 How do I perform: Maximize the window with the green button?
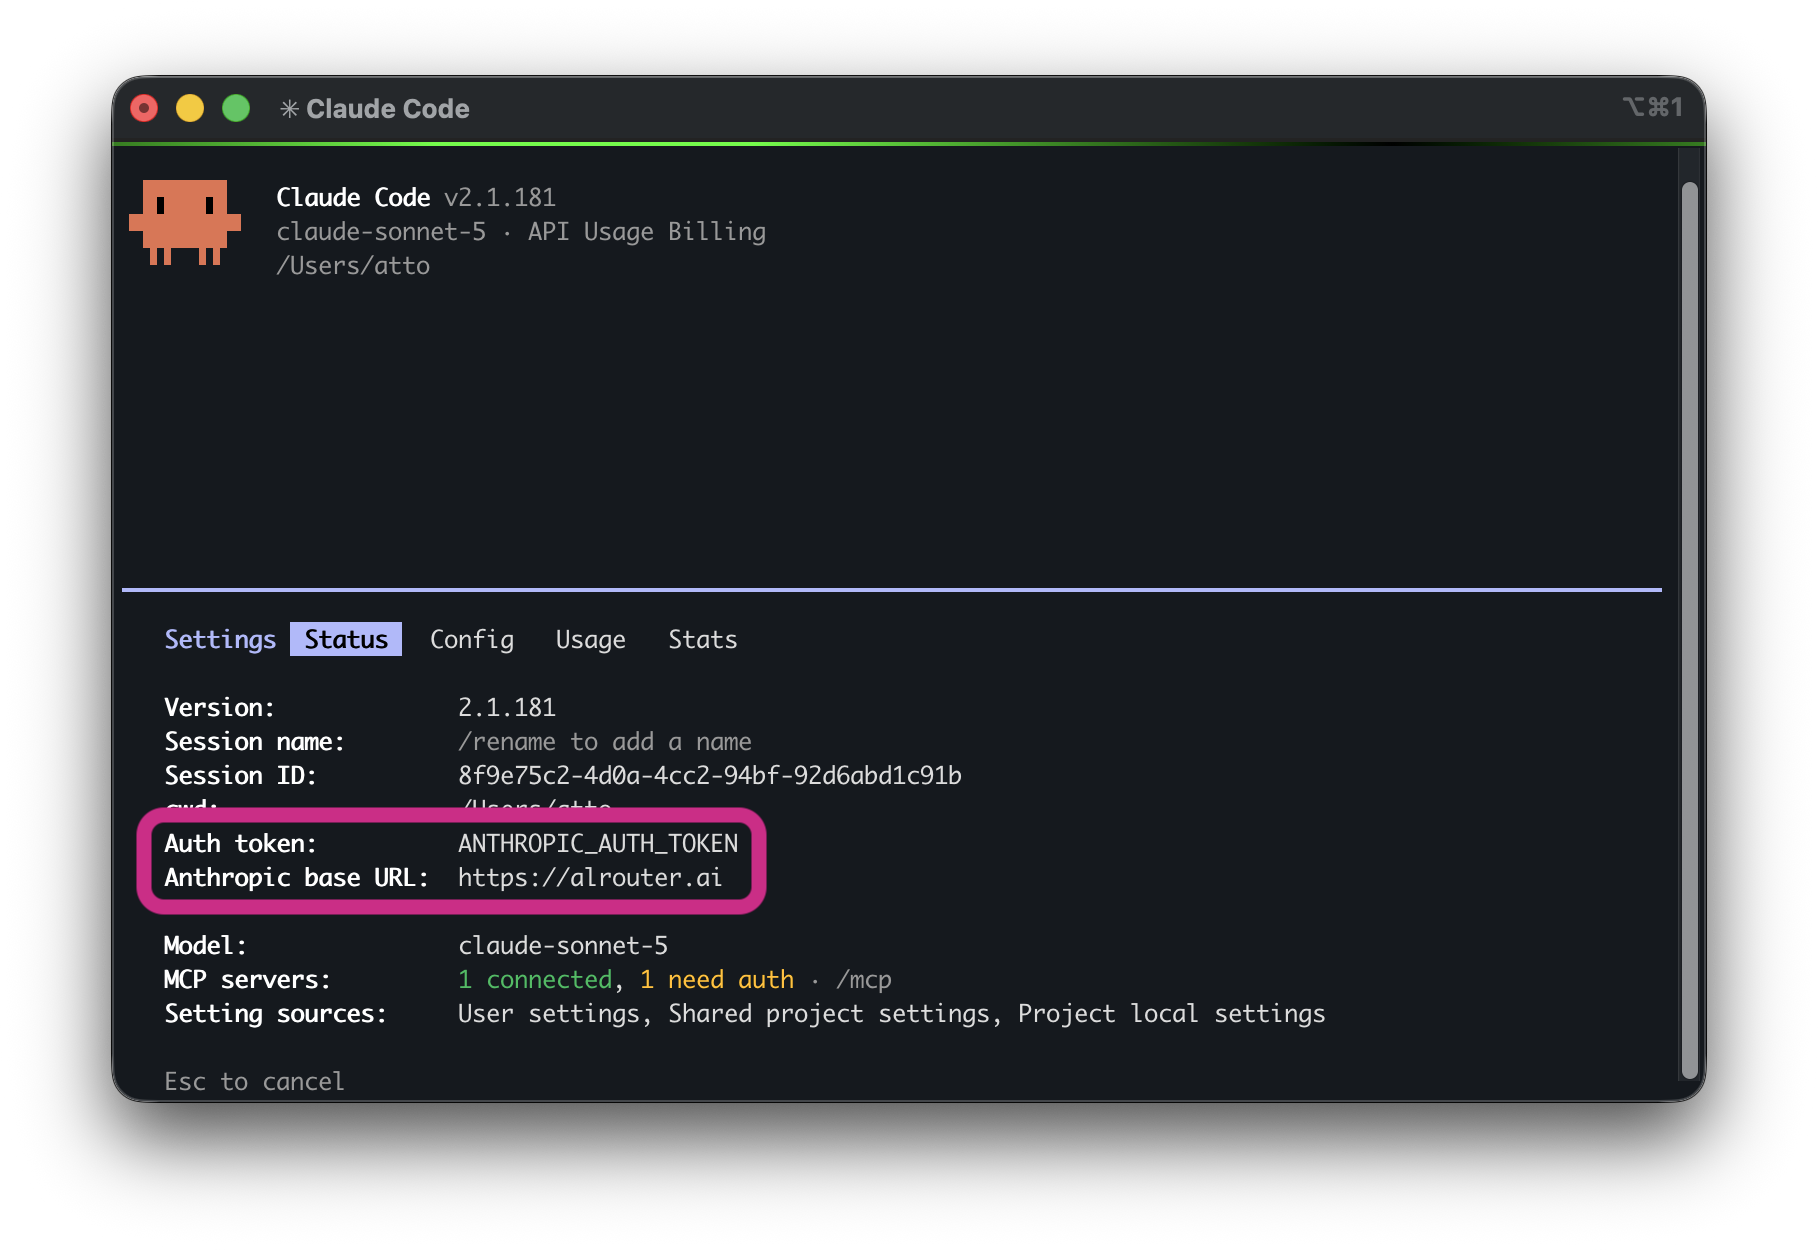[x=236, y=108]
